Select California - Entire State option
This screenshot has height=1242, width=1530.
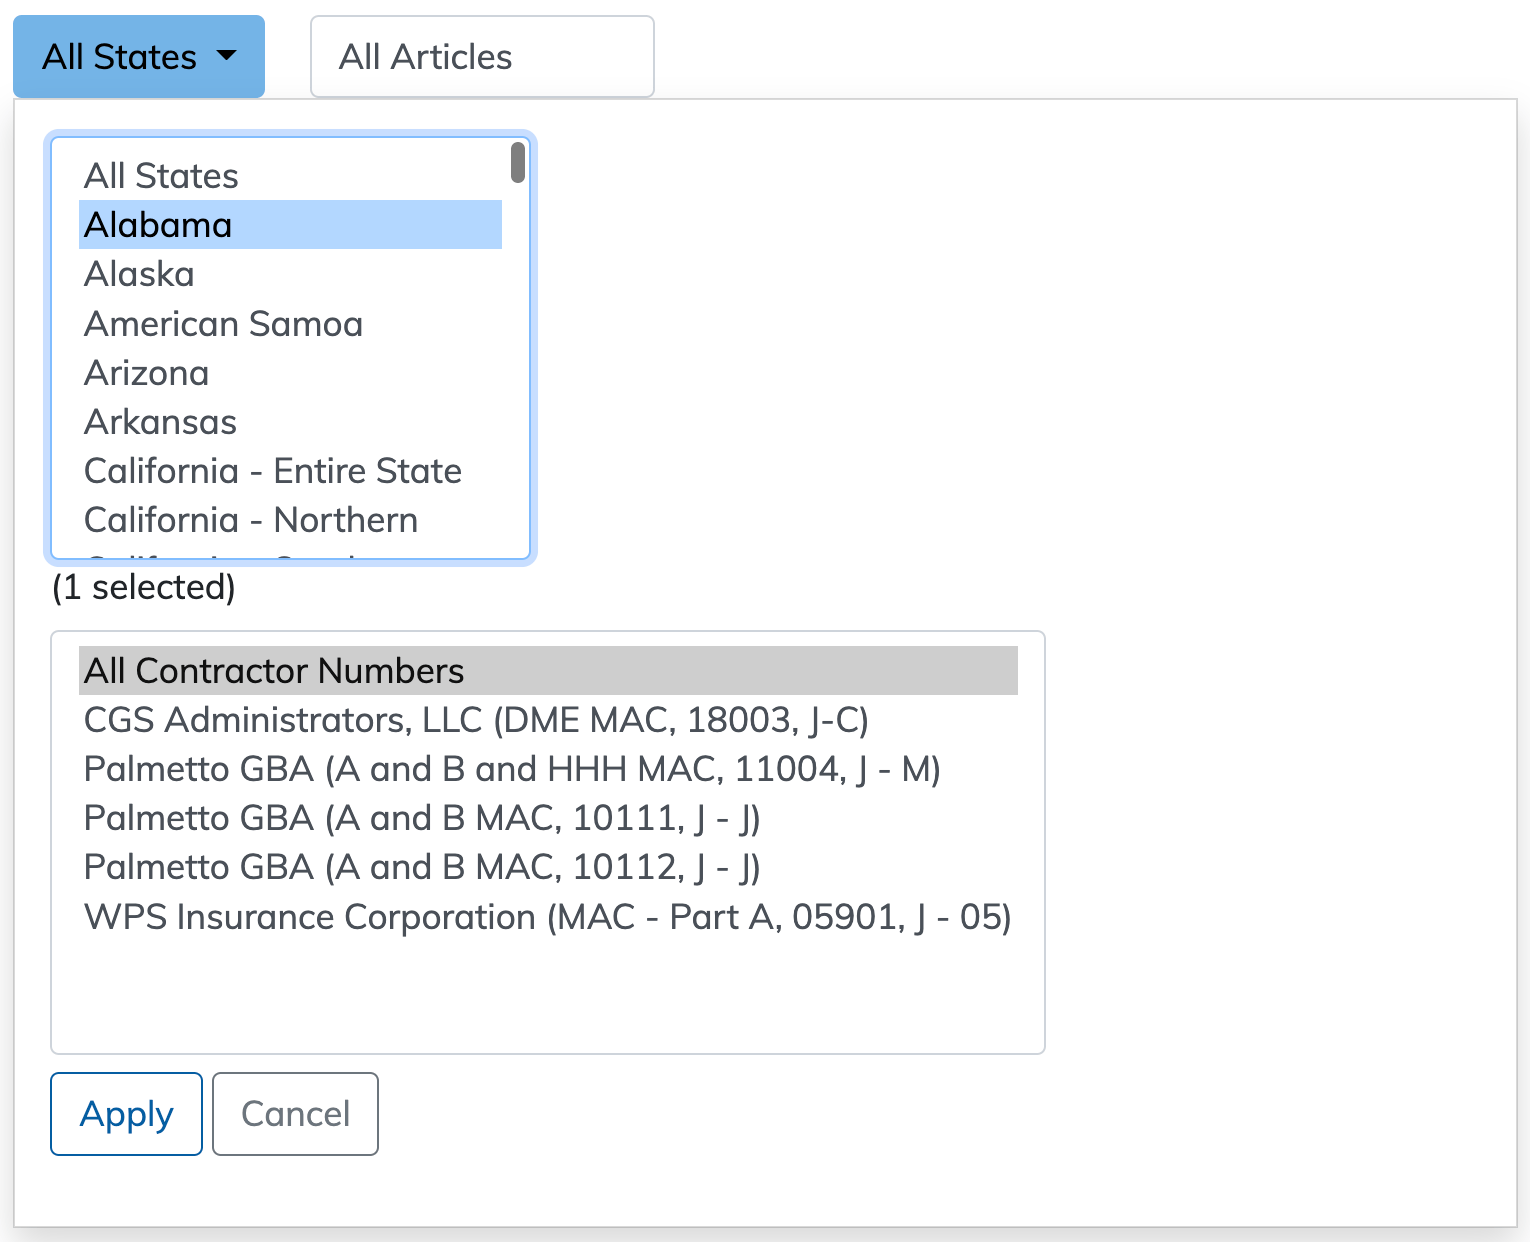click(273, 471)
